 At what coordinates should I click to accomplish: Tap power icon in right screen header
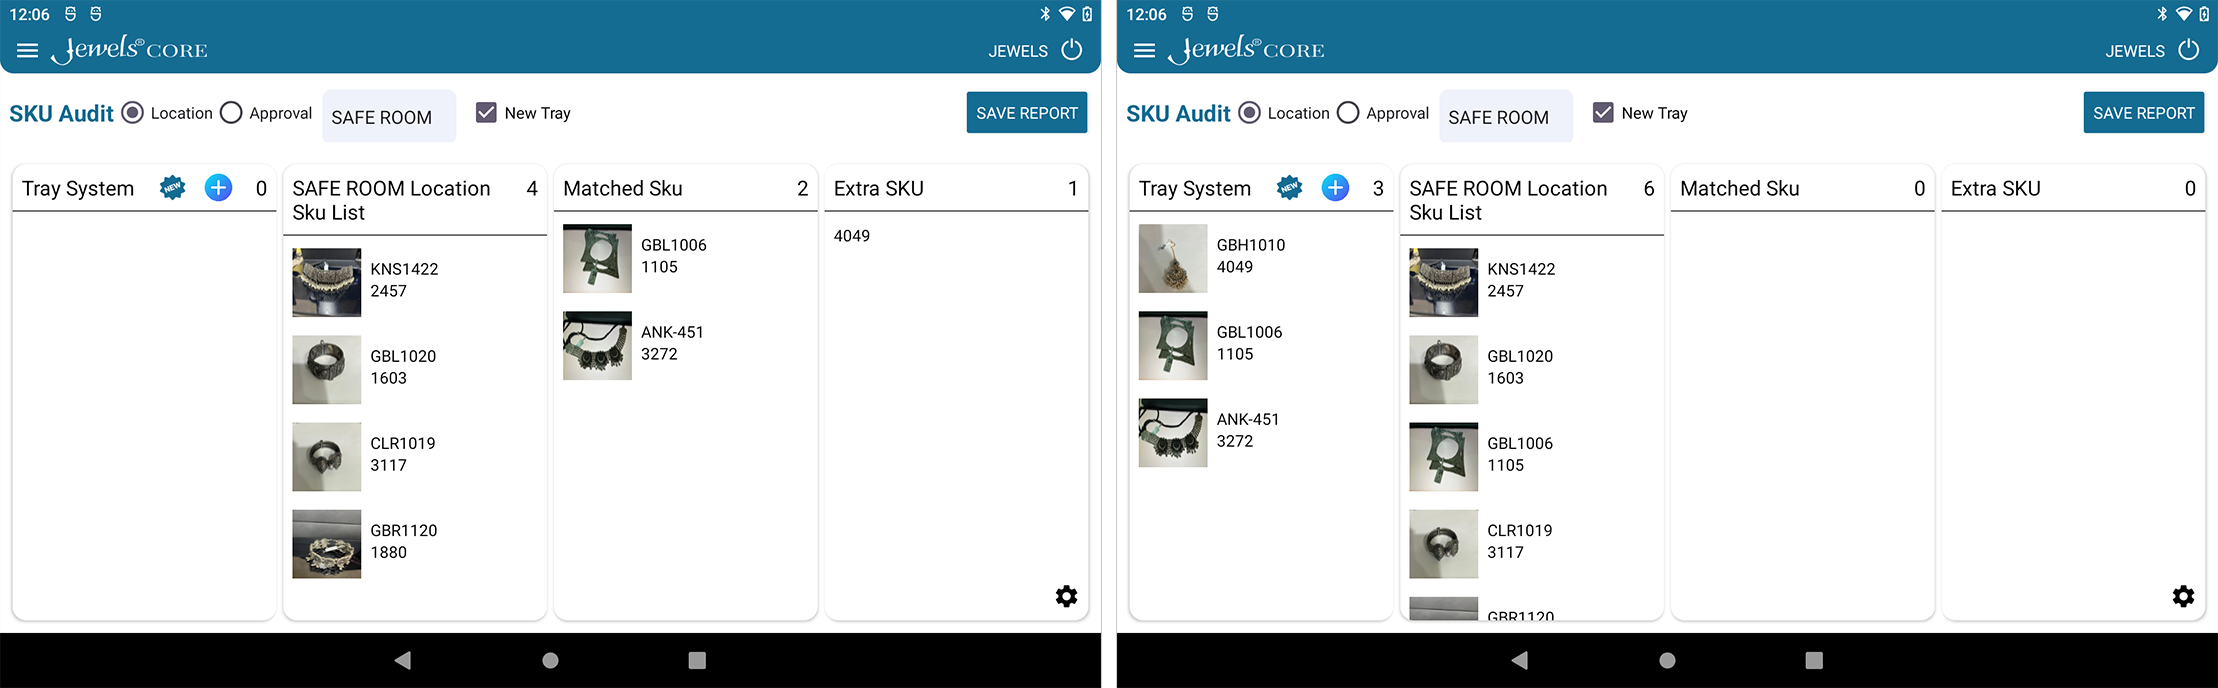click(x=2188, y=50)
